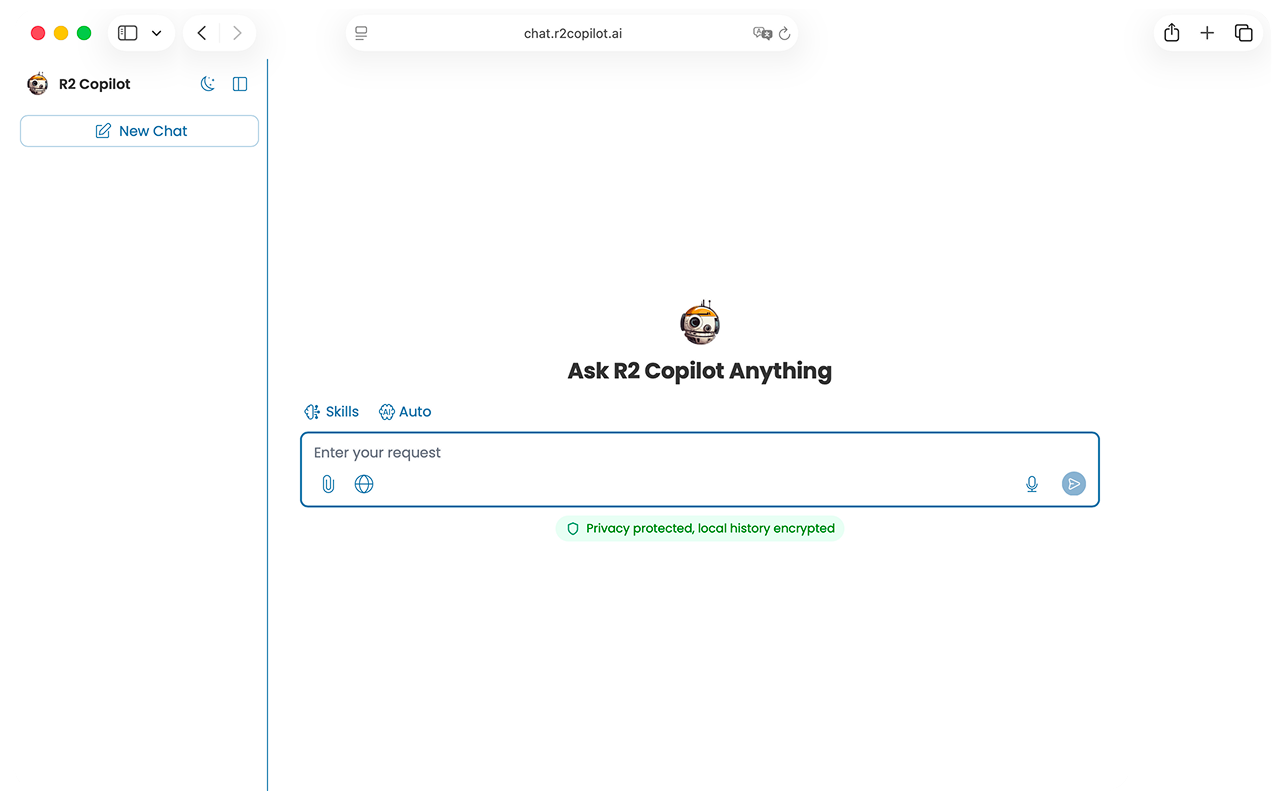Send the request with the arrow button
The width and height of the screenshot is (1280, 800).
(x=1073, y=484)
